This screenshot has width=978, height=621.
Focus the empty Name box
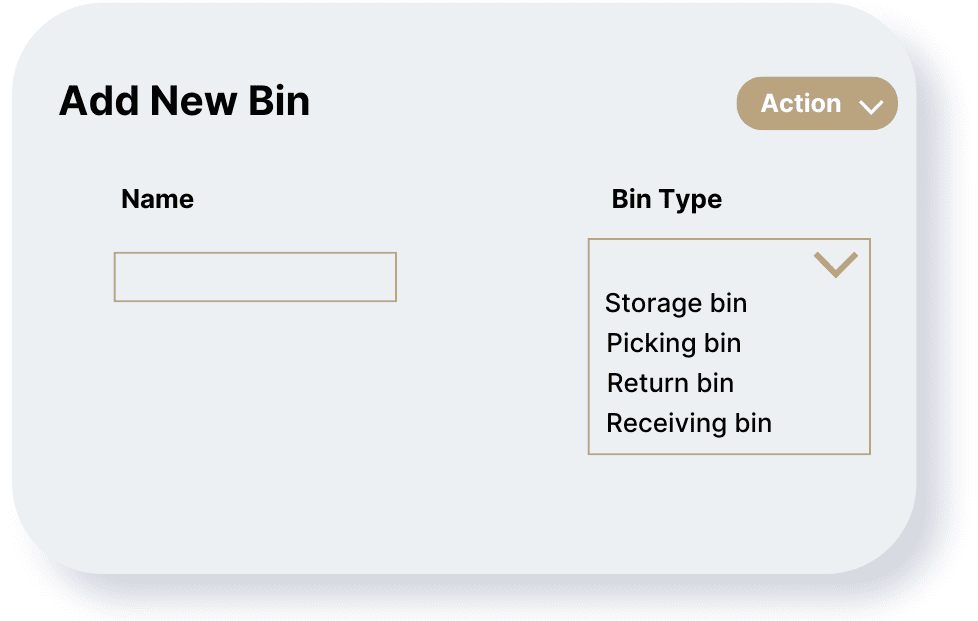click(x=255, y=277)
